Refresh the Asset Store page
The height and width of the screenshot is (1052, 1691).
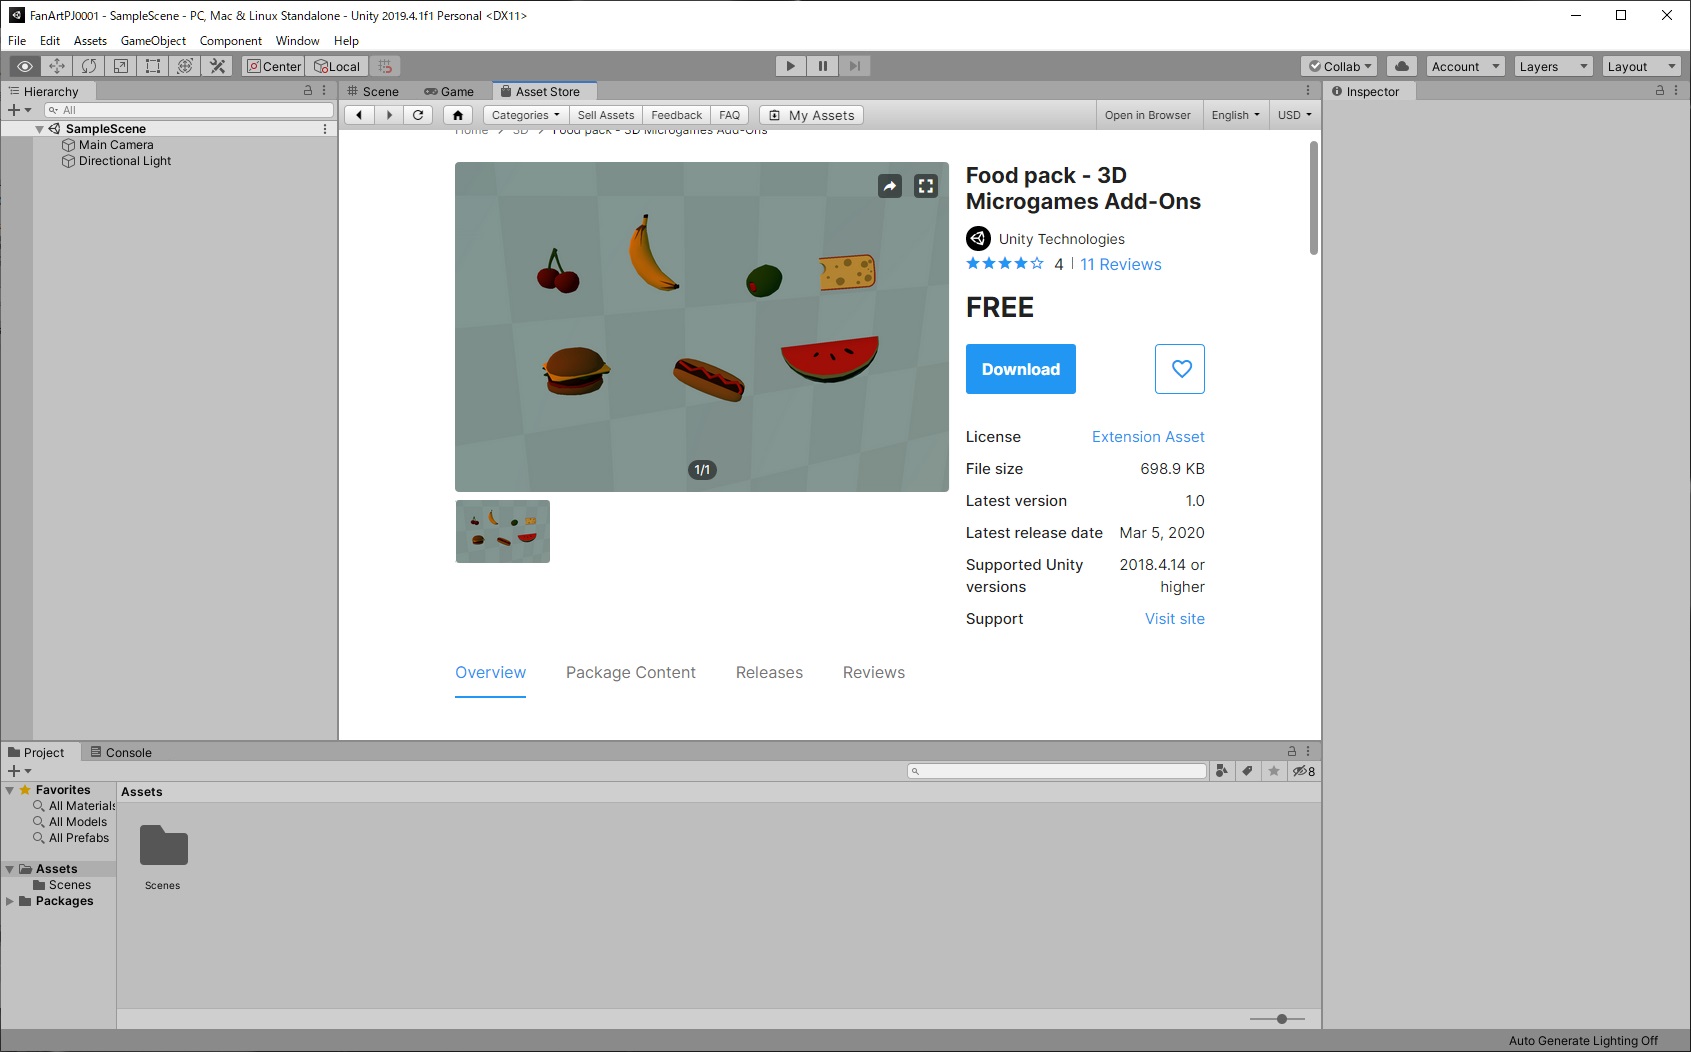(x=418, y=115)
